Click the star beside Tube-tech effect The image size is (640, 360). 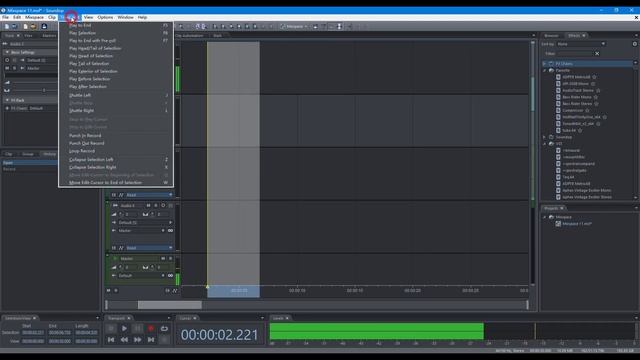[x=580, y=131]
